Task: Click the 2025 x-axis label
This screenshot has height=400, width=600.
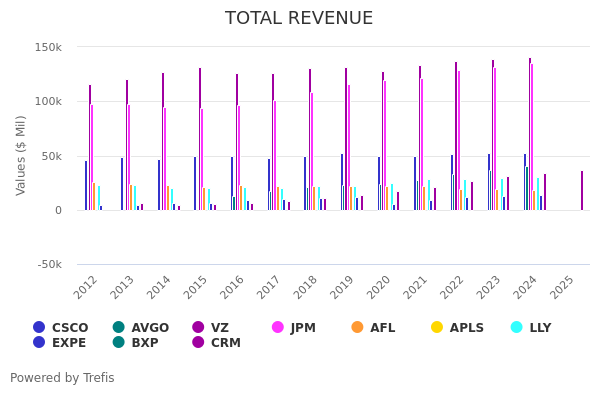Action: (563, 287)
